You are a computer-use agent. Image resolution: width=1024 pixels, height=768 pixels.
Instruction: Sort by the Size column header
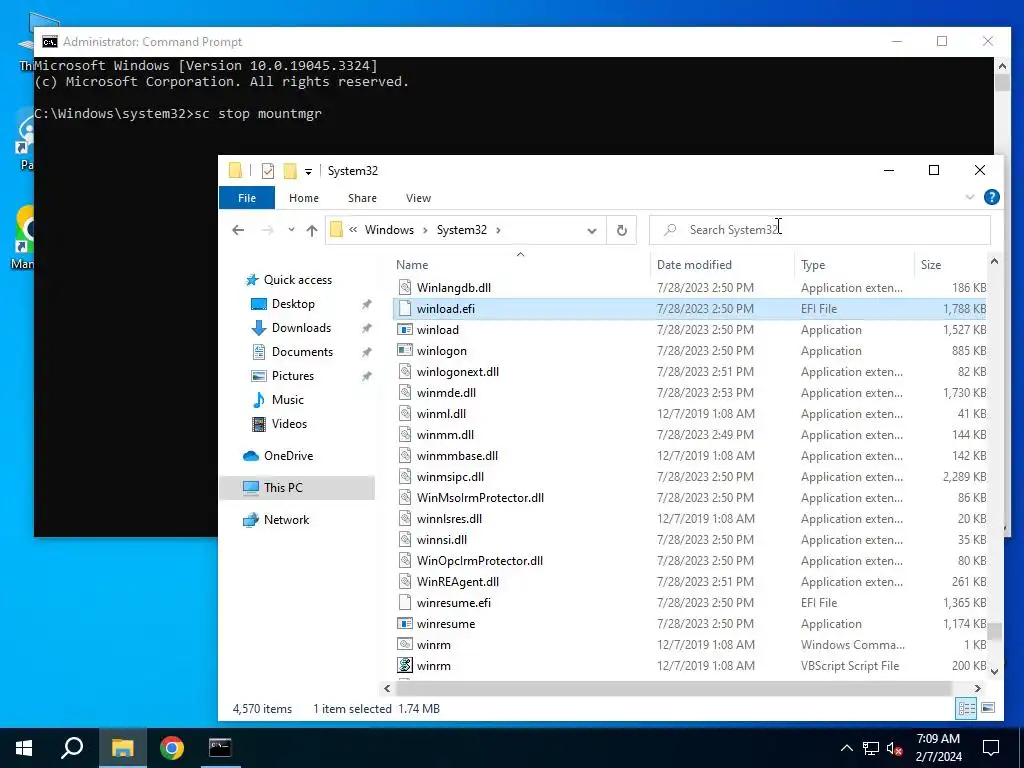tap(931, 264)
